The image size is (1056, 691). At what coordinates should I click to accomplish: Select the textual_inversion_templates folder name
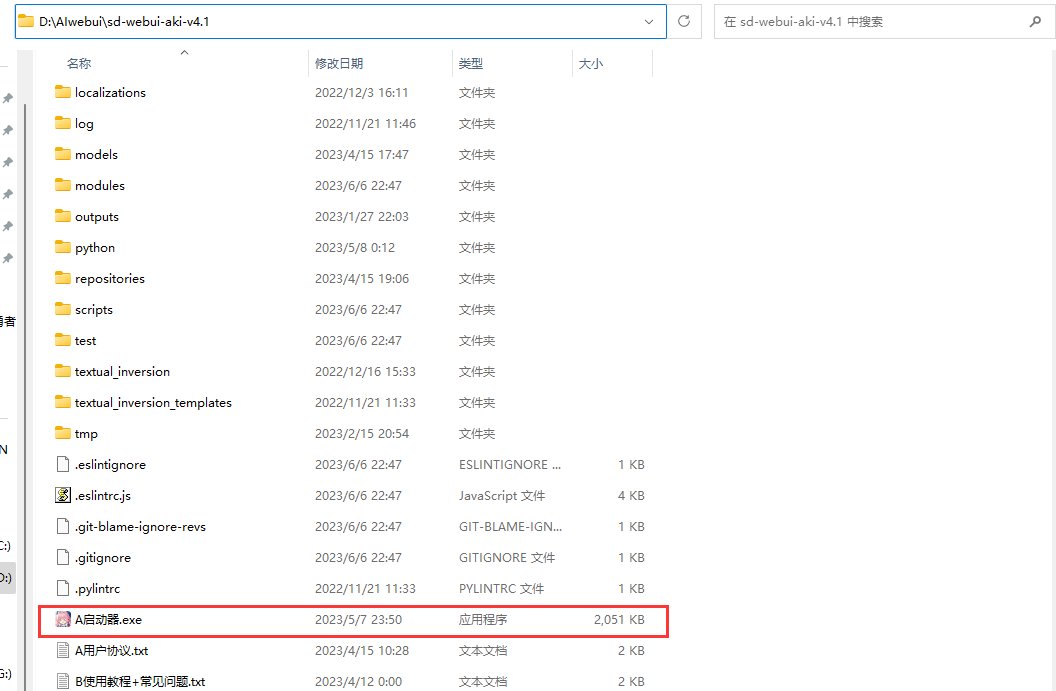point(153,403)
